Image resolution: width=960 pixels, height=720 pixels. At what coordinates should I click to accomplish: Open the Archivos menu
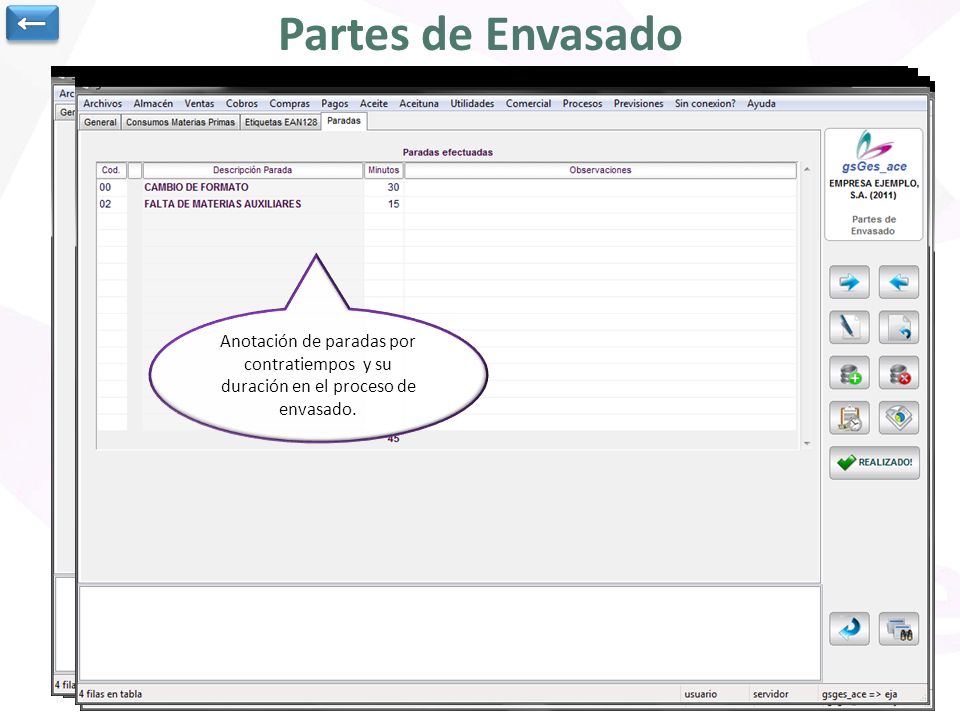[102, 103]
